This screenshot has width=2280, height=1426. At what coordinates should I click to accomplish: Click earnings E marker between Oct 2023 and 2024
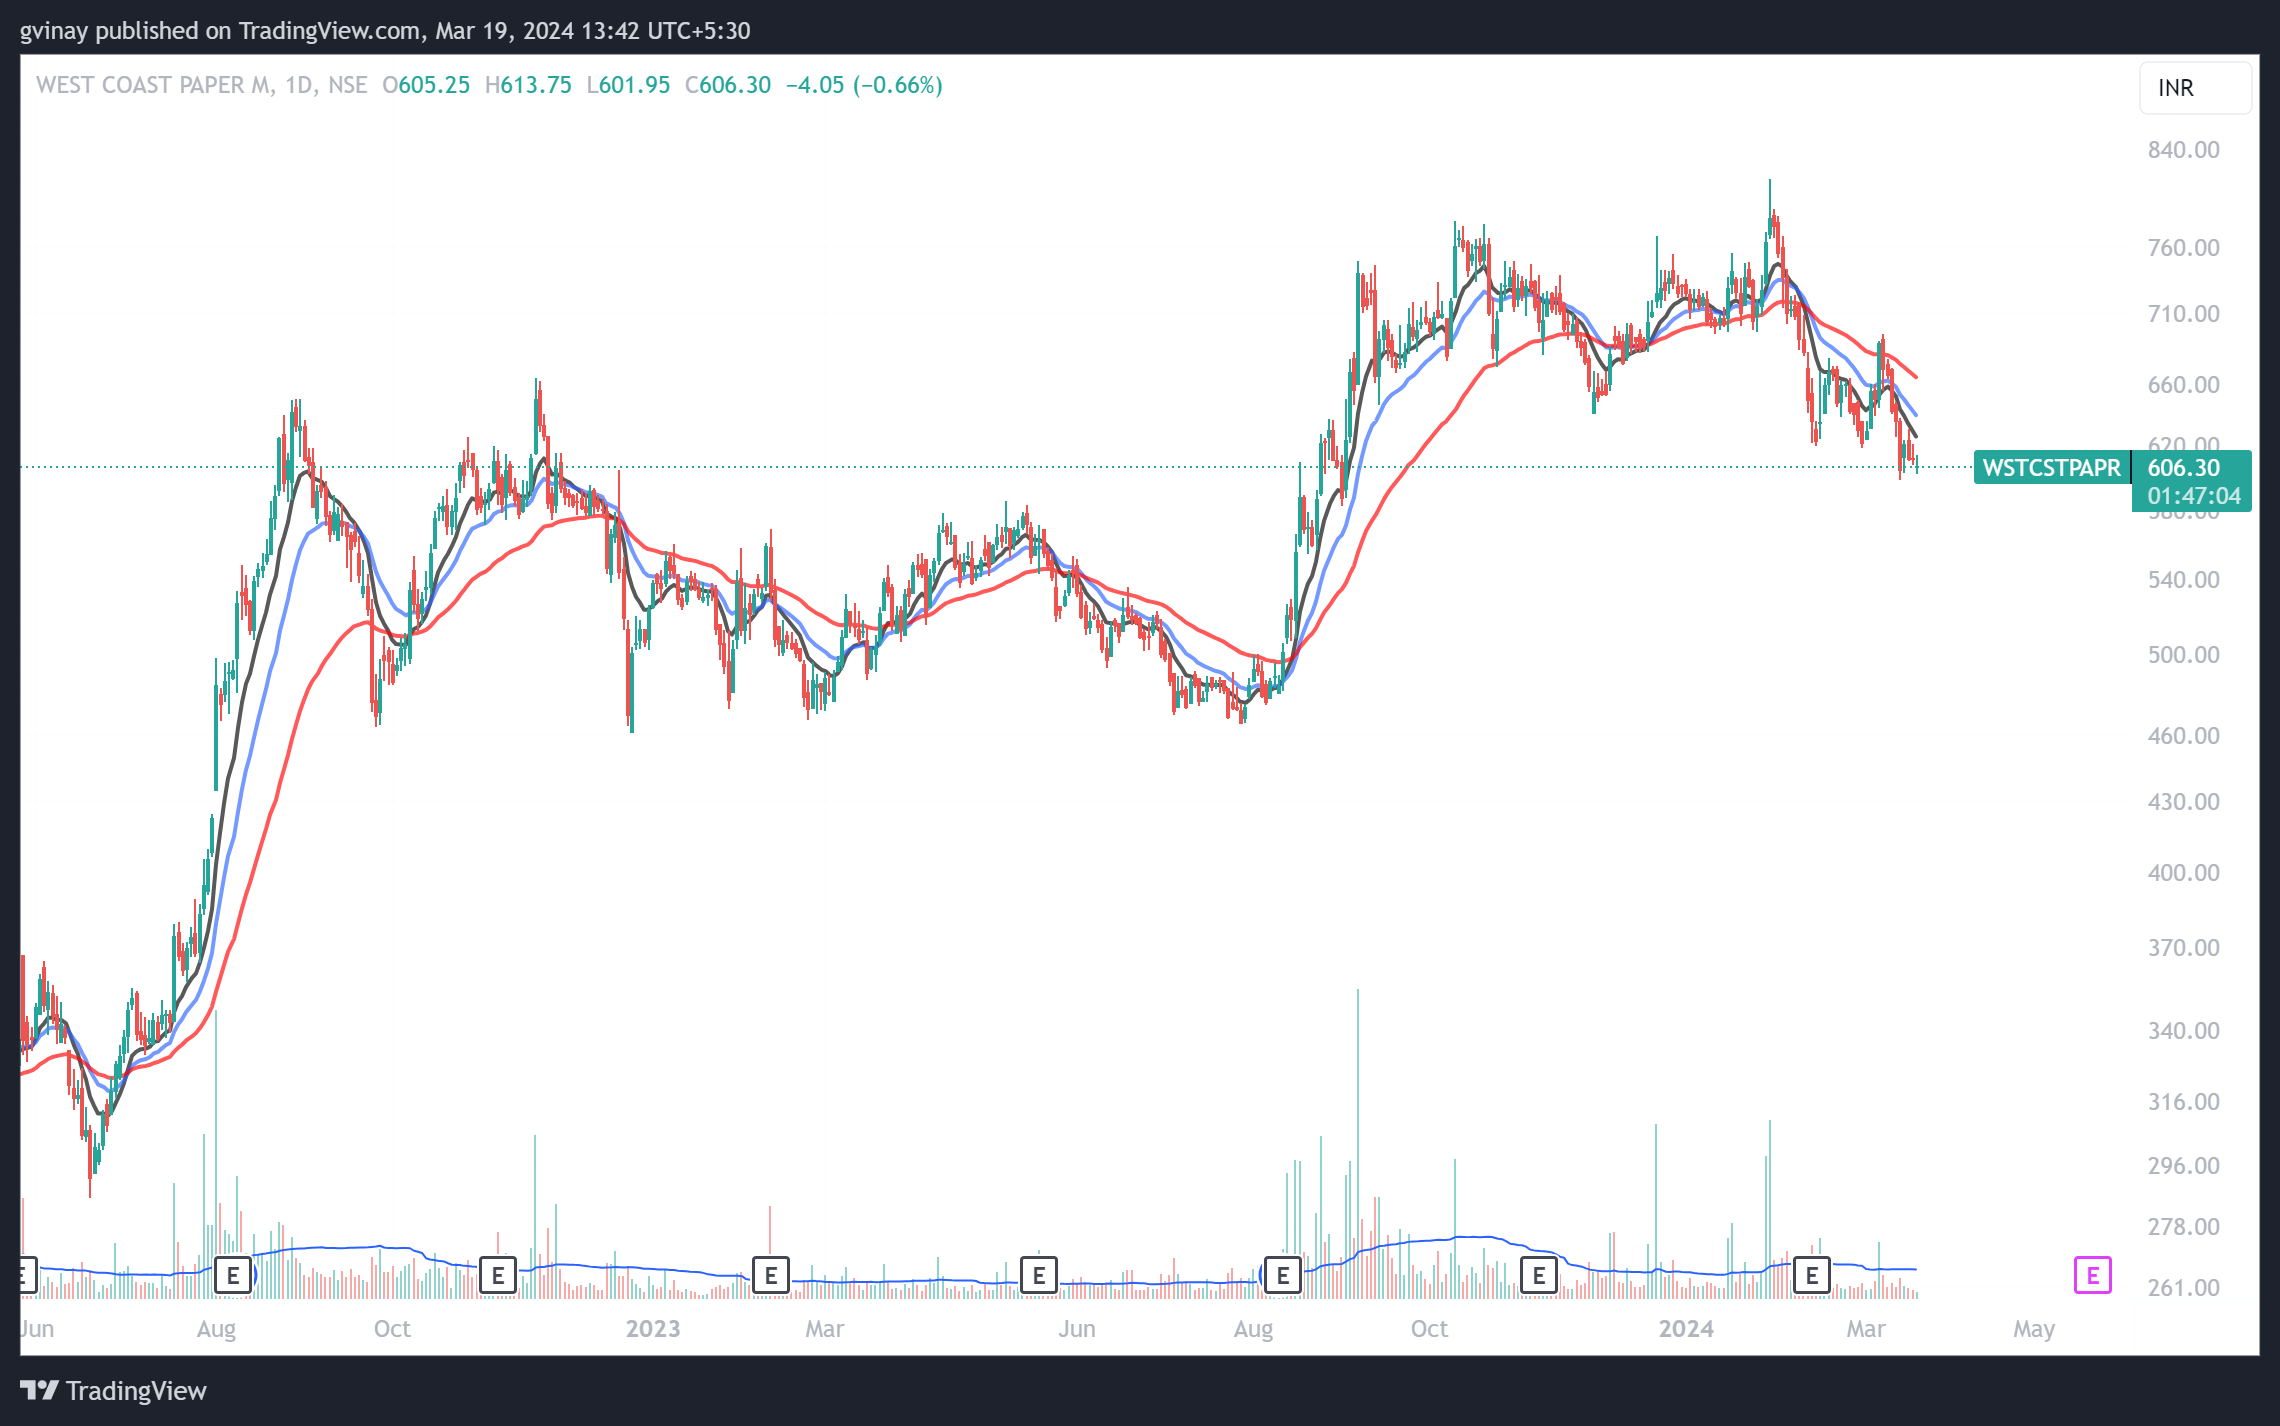tap(1539, 1275)
